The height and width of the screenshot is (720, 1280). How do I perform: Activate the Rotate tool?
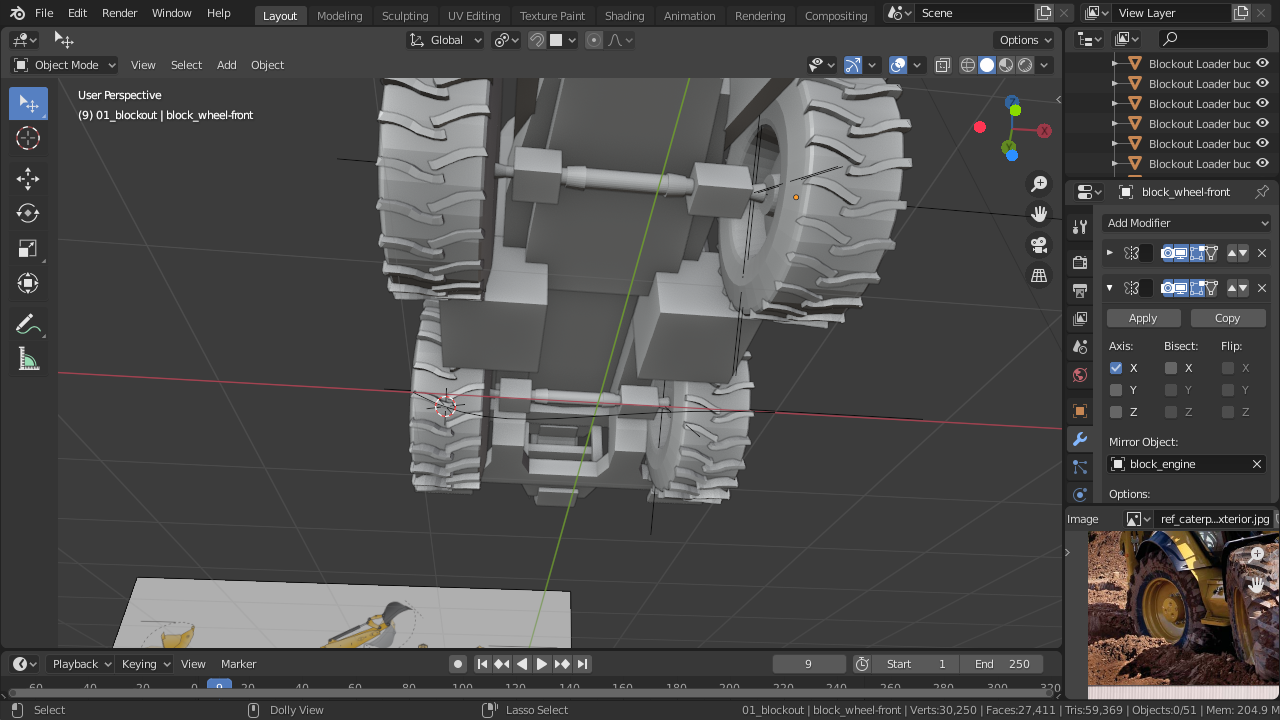point(28,213)
